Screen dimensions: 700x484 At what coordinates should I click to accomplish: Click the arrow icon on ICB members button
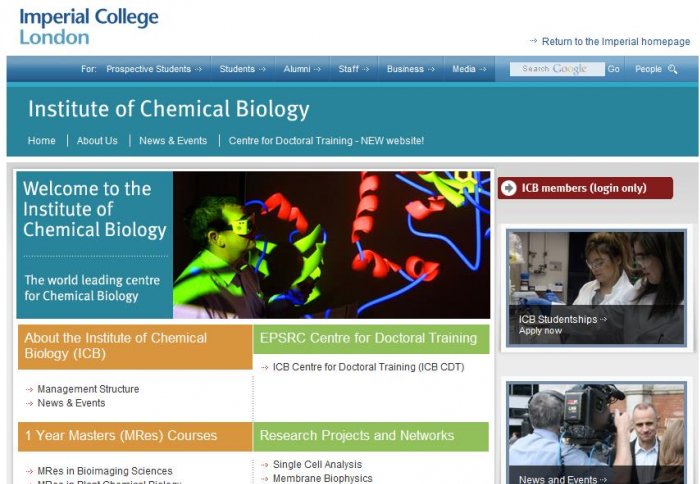point(509,188)
